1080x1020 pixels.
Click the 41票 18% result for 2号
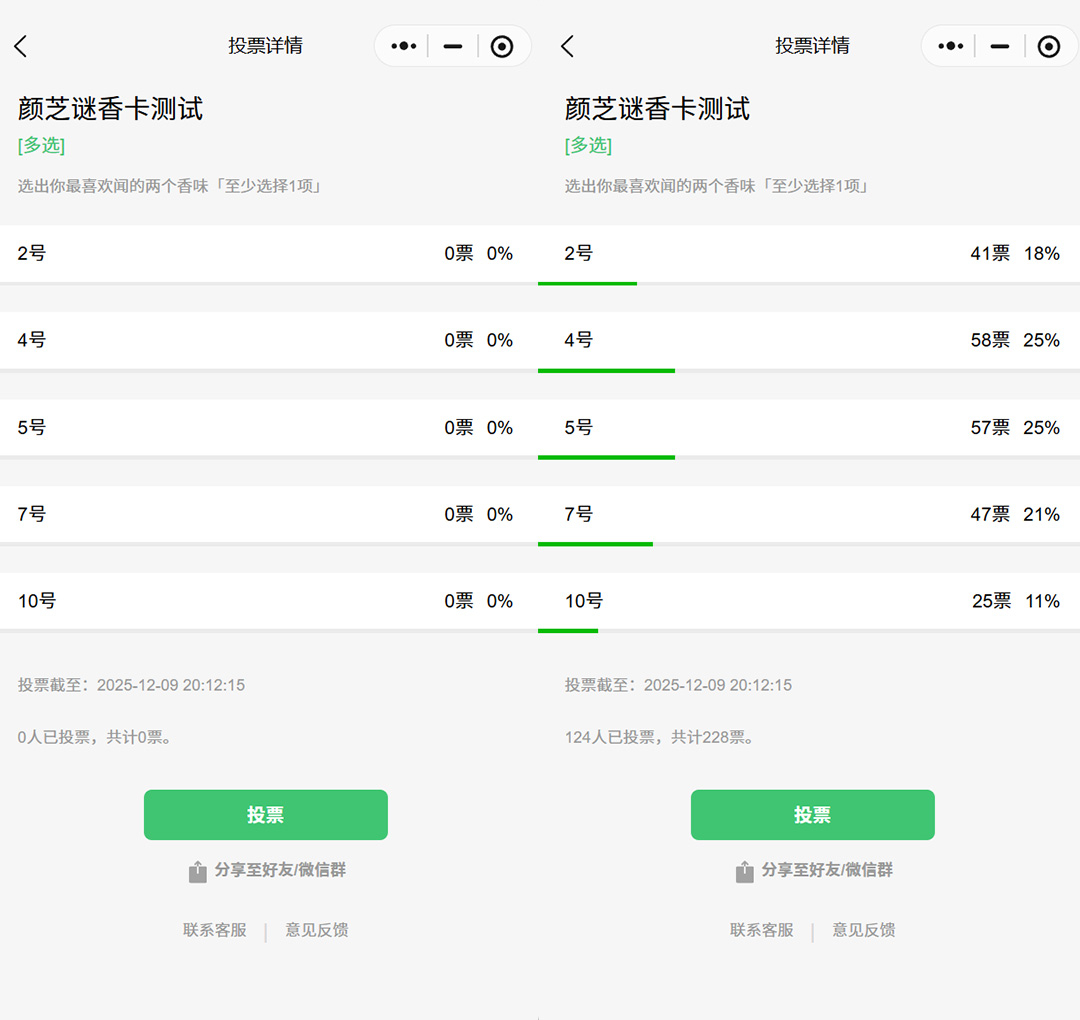1014,254
